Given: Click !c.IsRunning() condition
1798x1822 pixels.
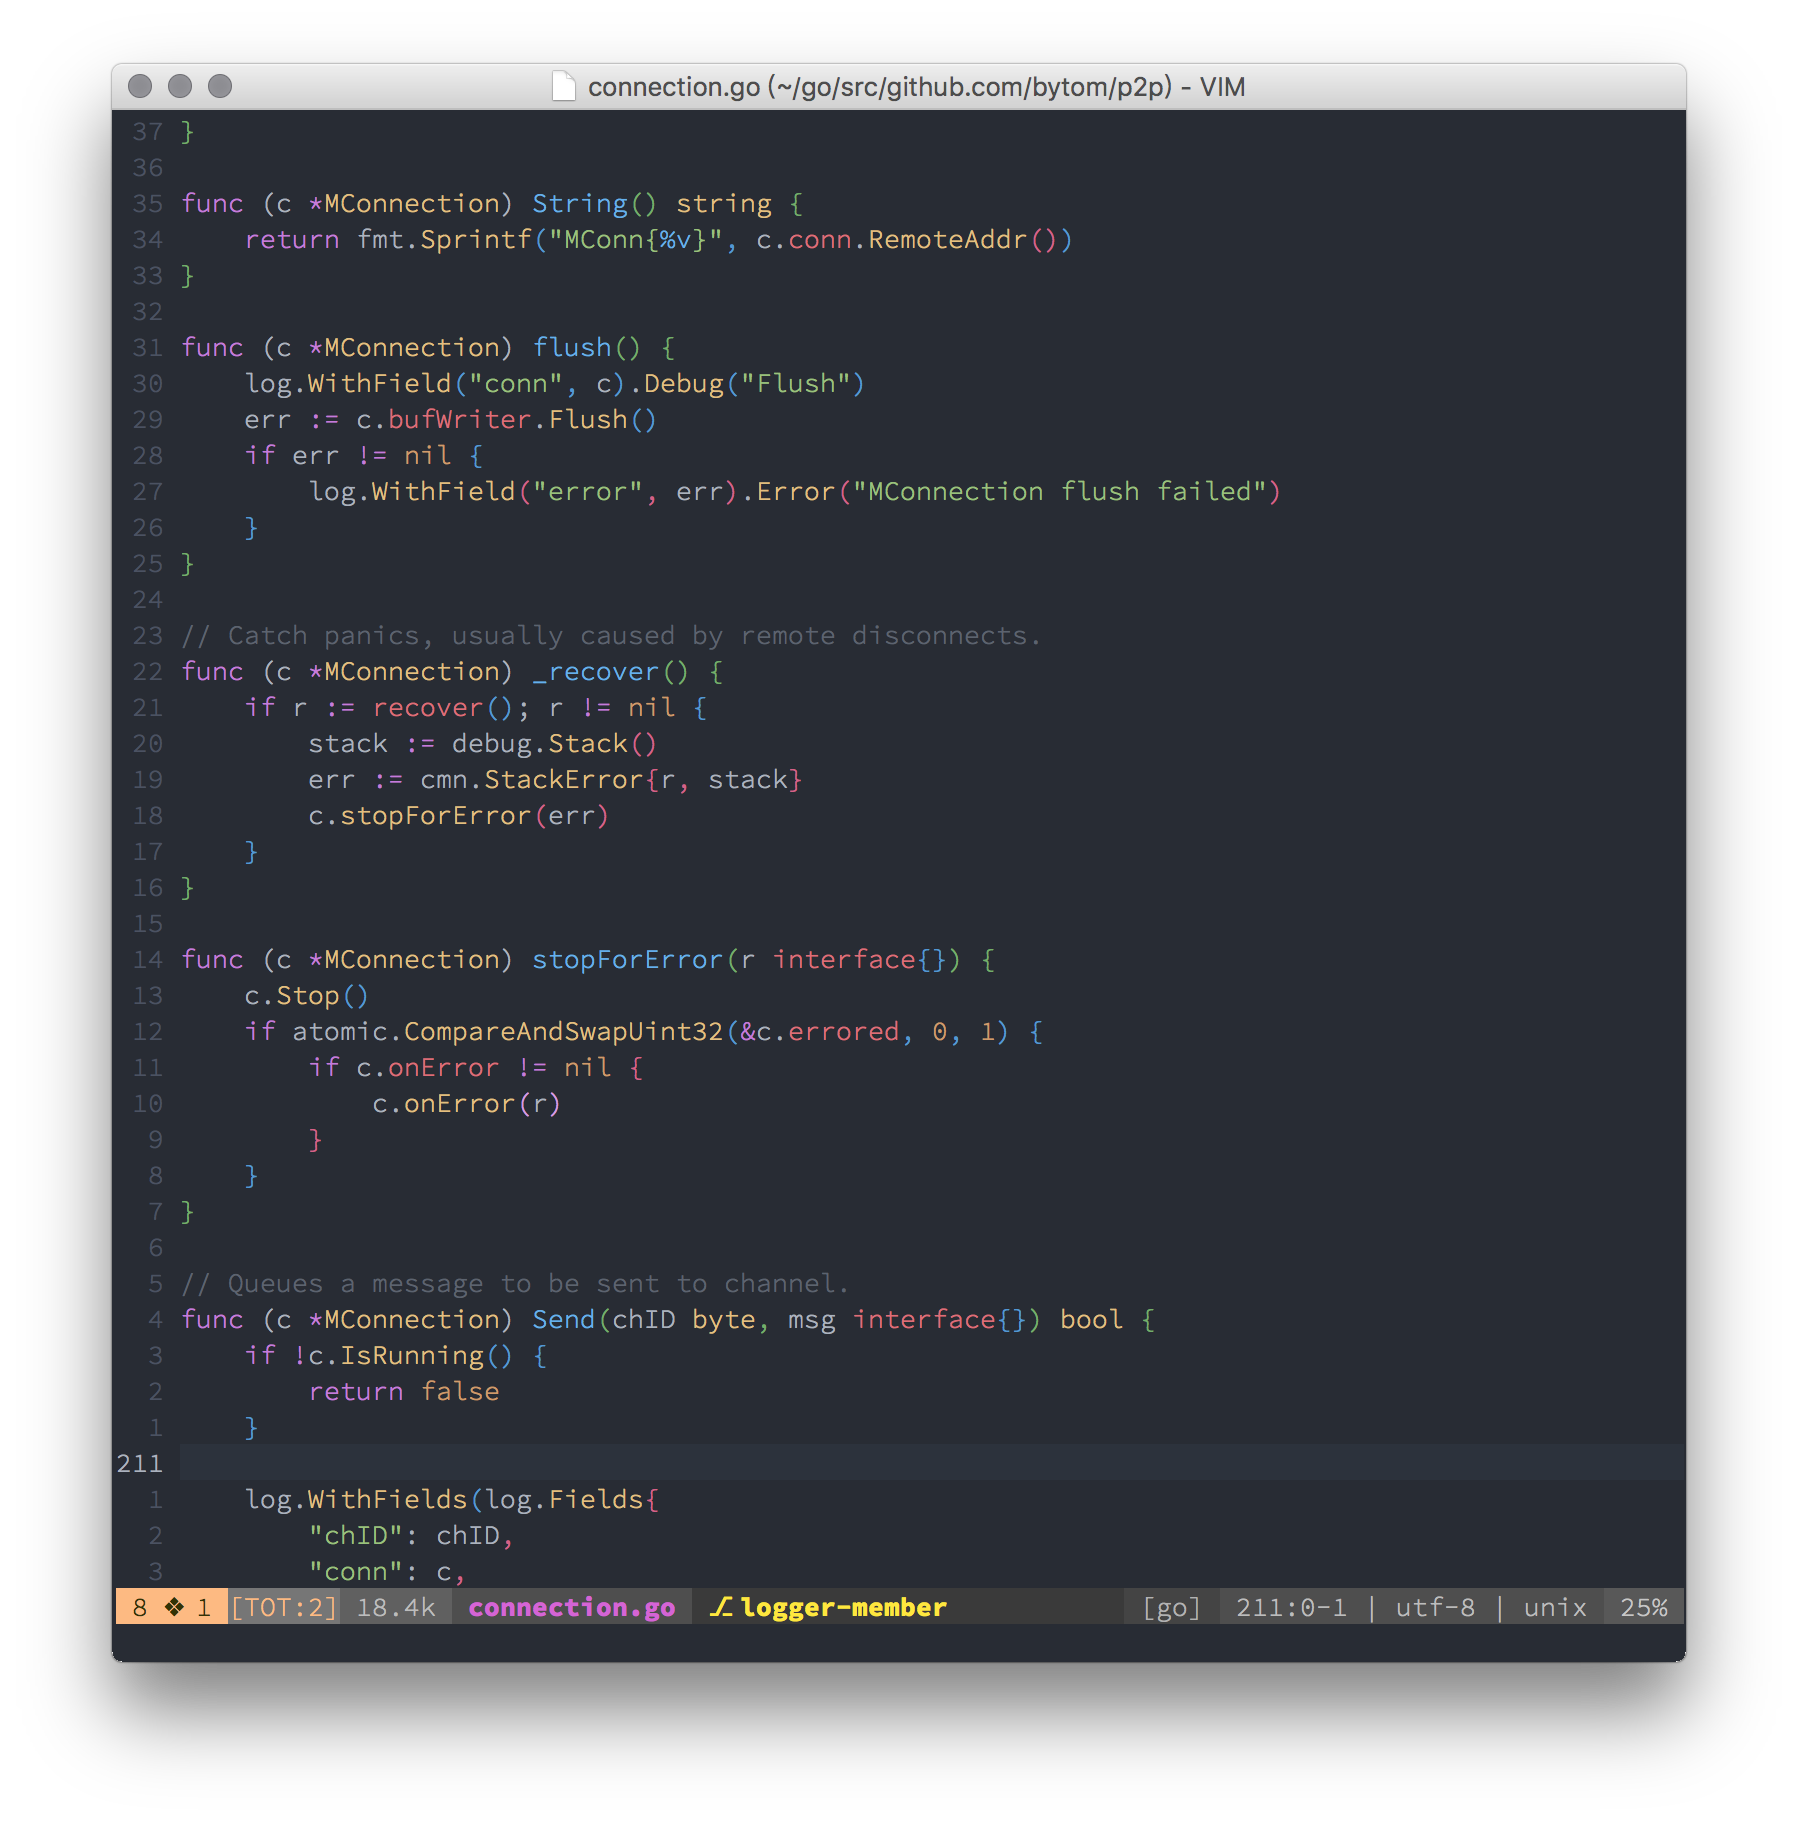Looking at the screenshot, I should pyautogui.click(x=402, y=1355).
